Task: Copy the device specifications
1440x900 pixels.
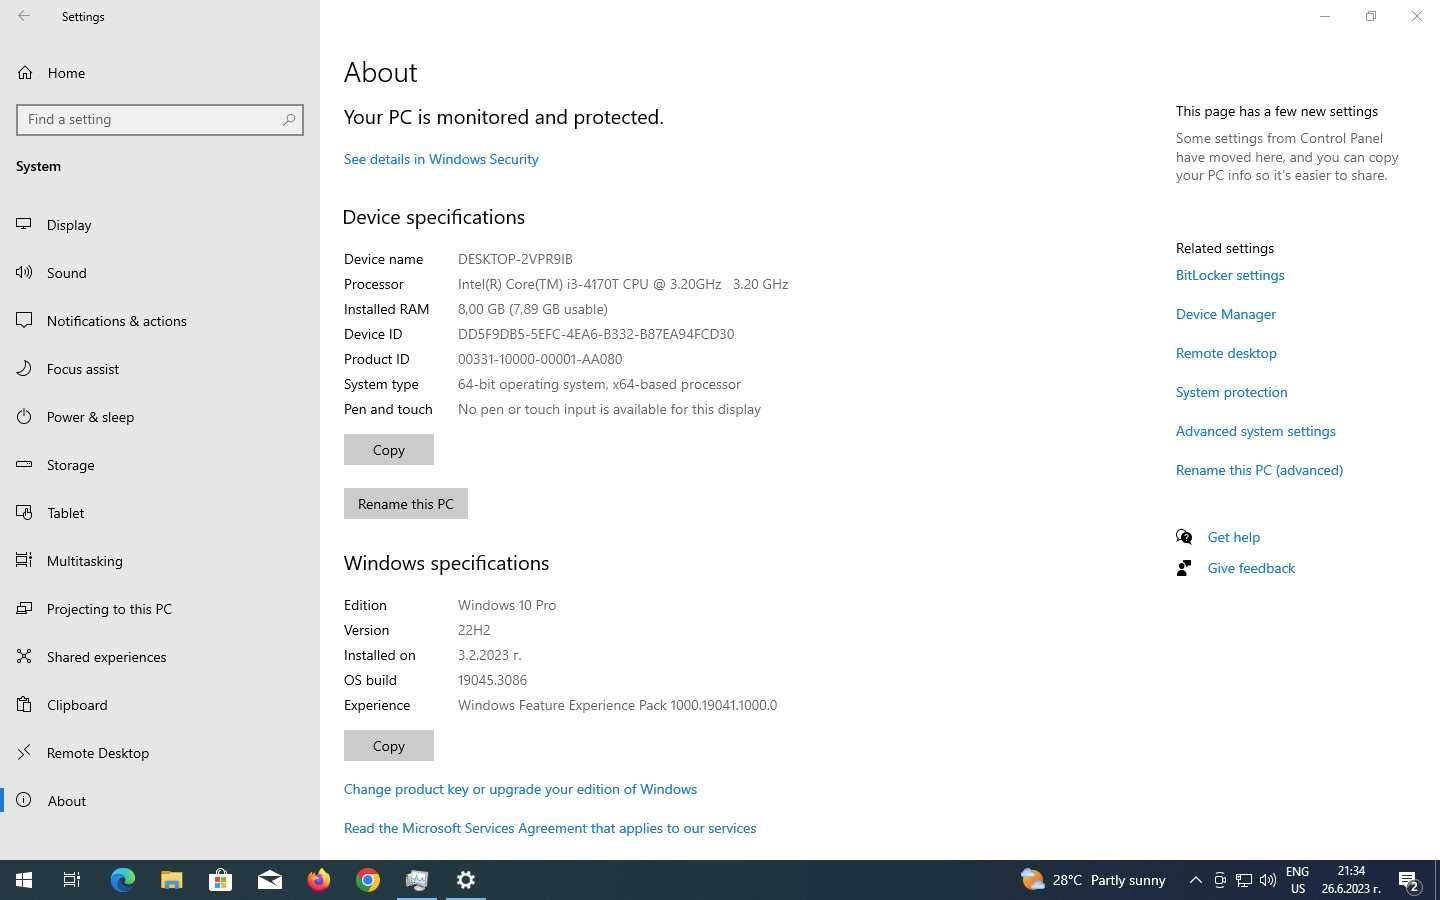Action: (x=389, y=450)
